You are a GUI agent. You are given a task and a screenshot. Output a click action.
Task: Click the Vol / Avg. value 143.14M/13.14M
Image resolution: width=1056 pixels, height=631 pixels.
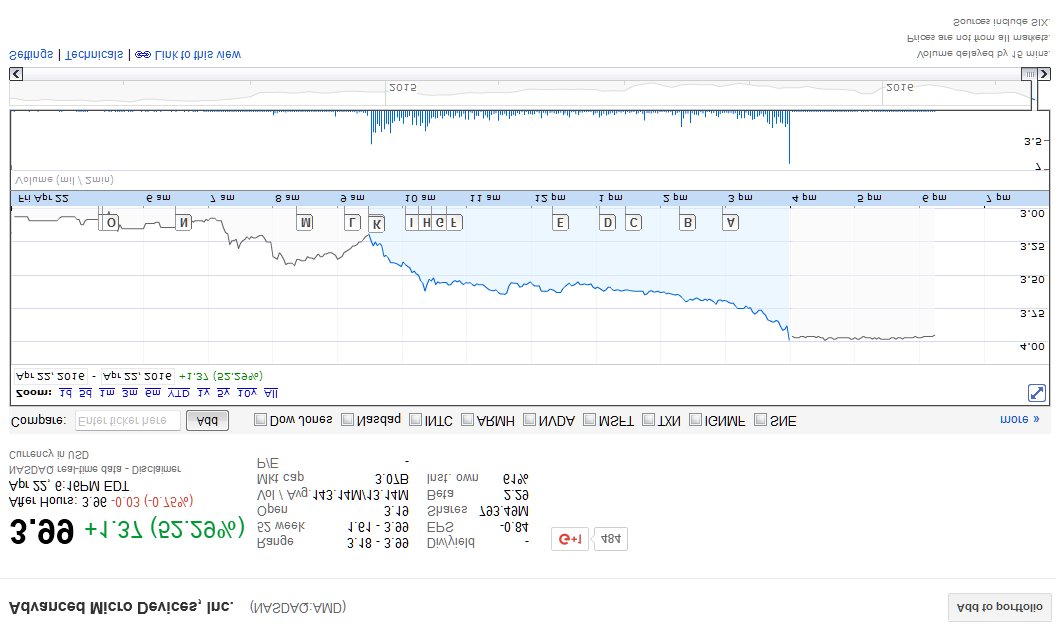pos(361,495)
